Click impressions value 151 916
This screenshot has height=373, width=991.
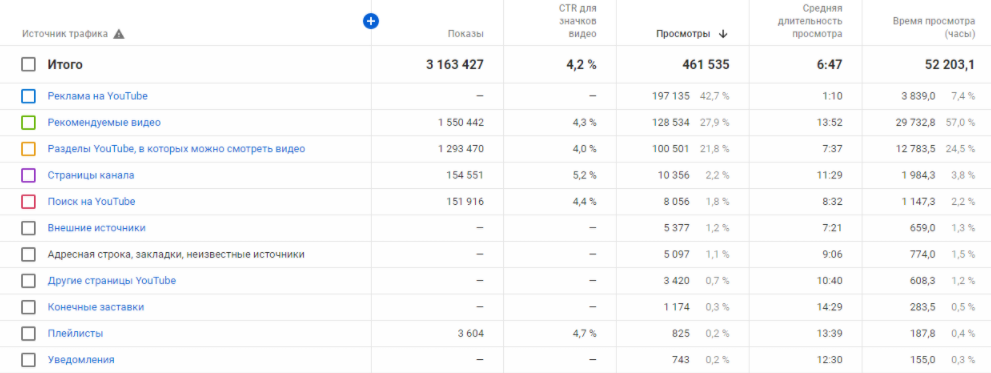click(x=465, y=202)
